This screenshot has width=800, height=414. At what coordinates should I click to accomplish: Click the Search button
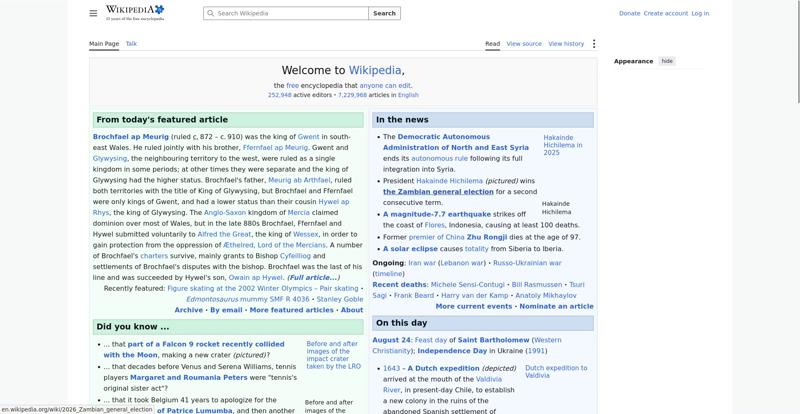[384, 13]
